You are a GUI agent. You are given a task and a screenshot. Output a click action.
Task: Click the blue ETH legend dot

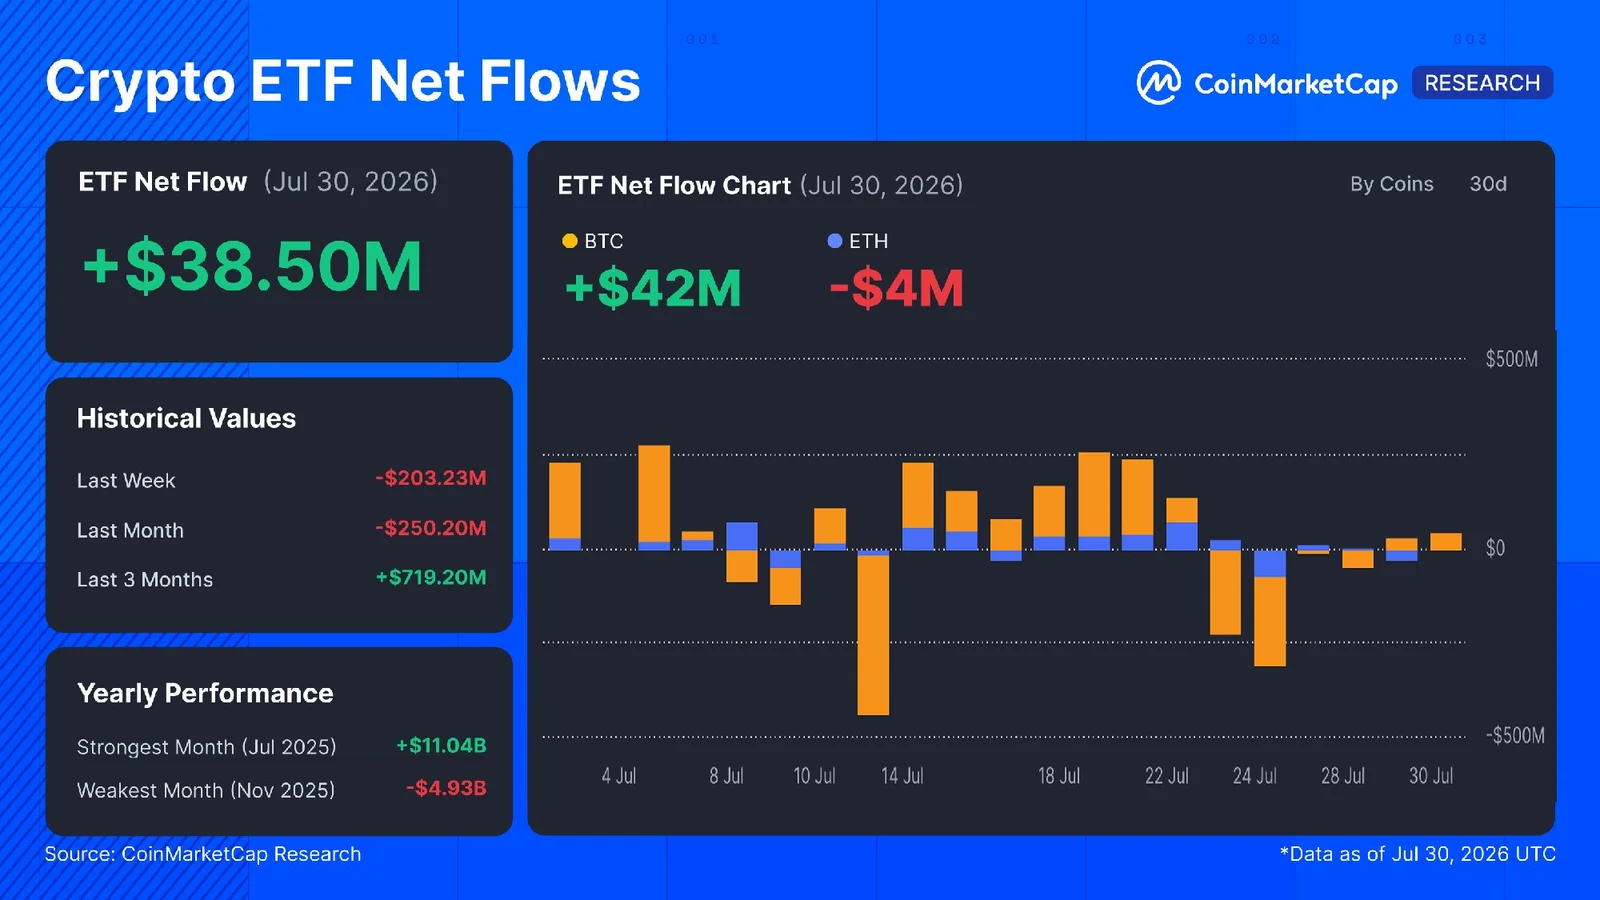(835, 241)
